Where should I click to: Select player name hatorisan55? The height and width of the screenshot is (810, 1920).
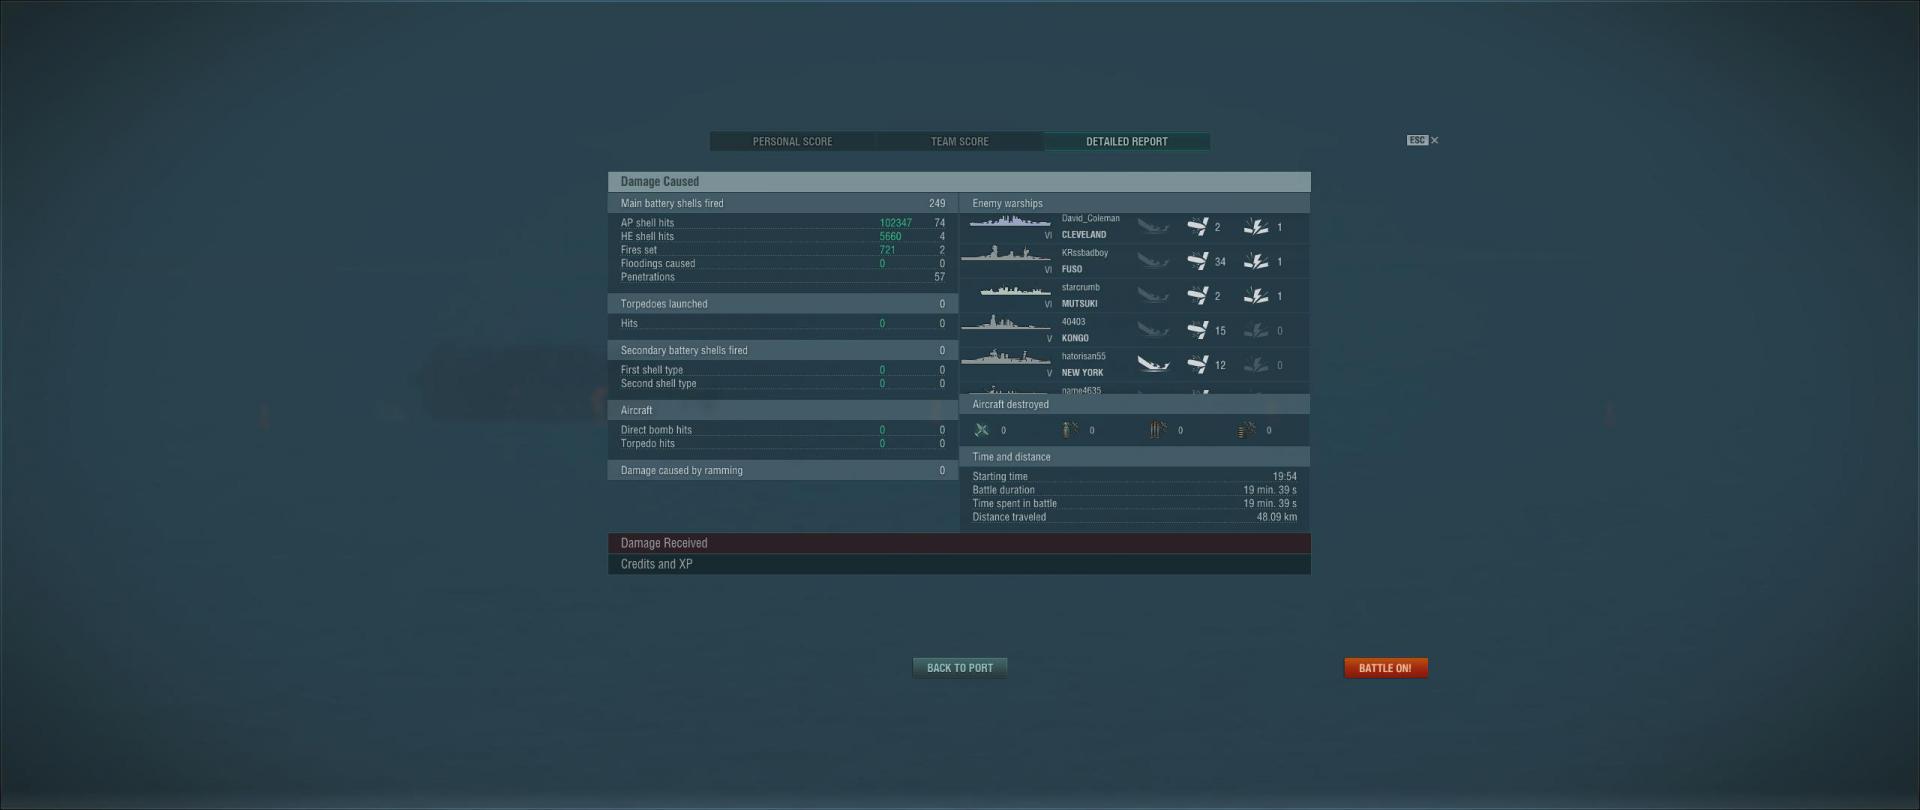pyautogui.click(x=1083, y=356)
